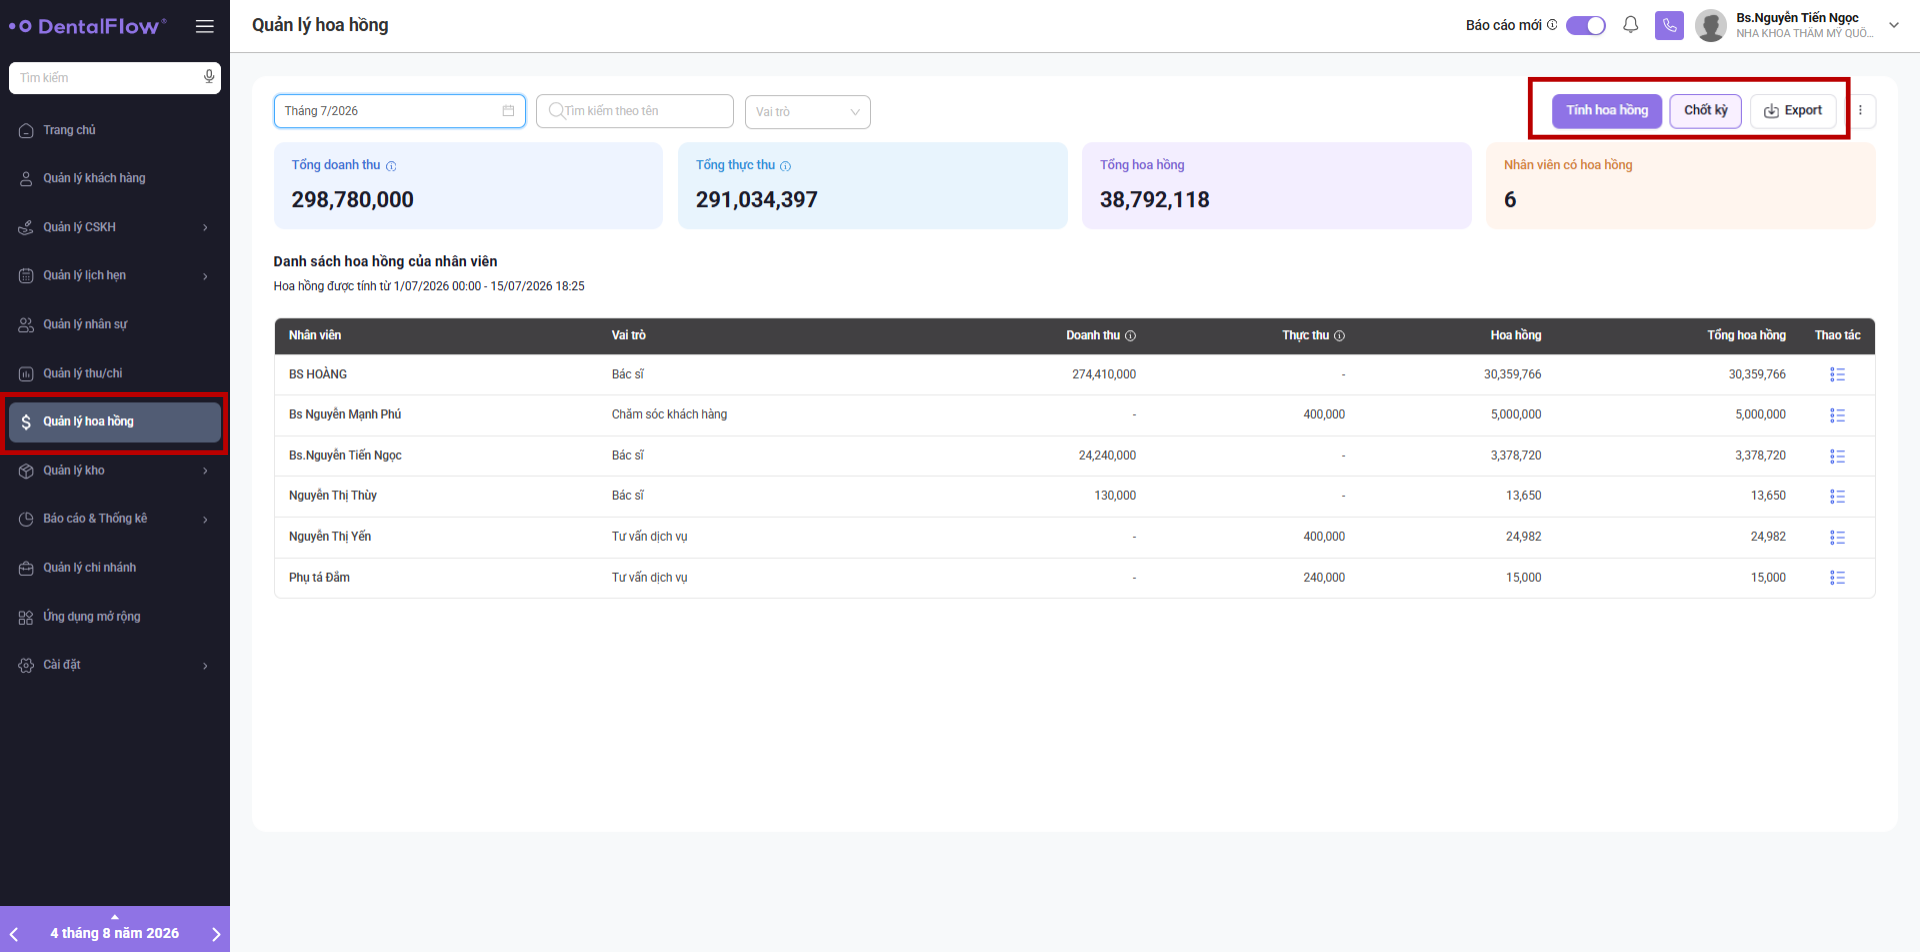The height and width of the screenshot is (952, 1920).
Task: Open detail list icon for Nguyễn Thị Yến
Action: click(1837, 537)
